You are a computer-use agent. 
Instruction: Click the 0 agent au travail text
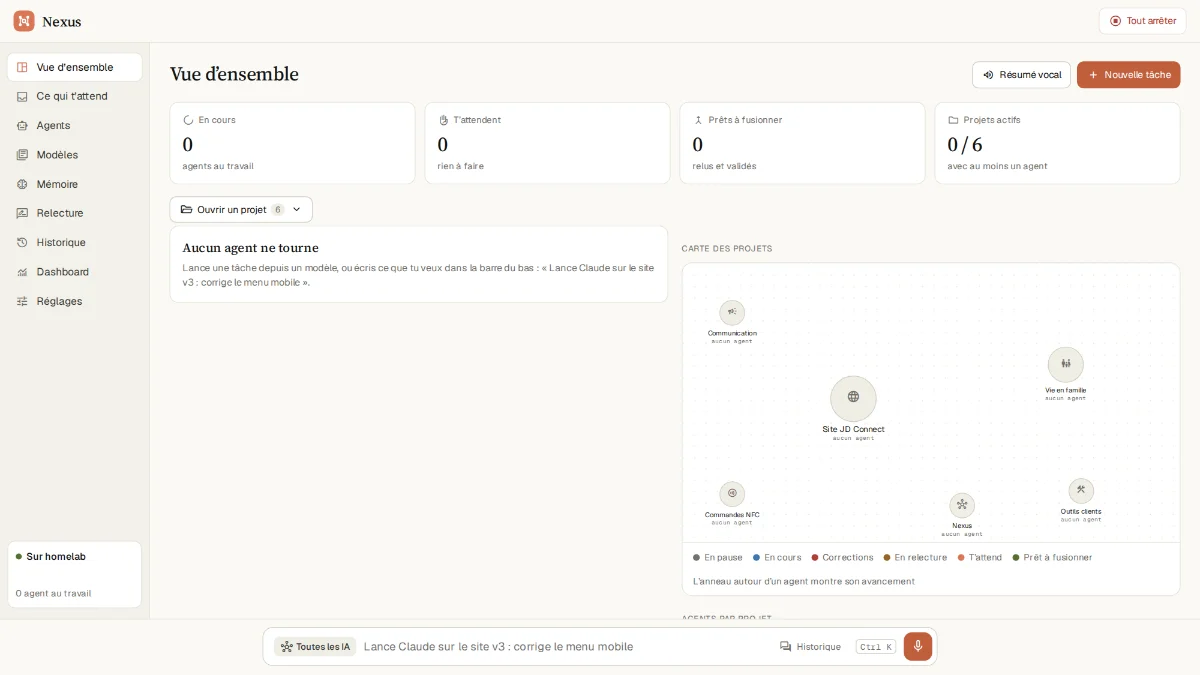click(54, 593)
